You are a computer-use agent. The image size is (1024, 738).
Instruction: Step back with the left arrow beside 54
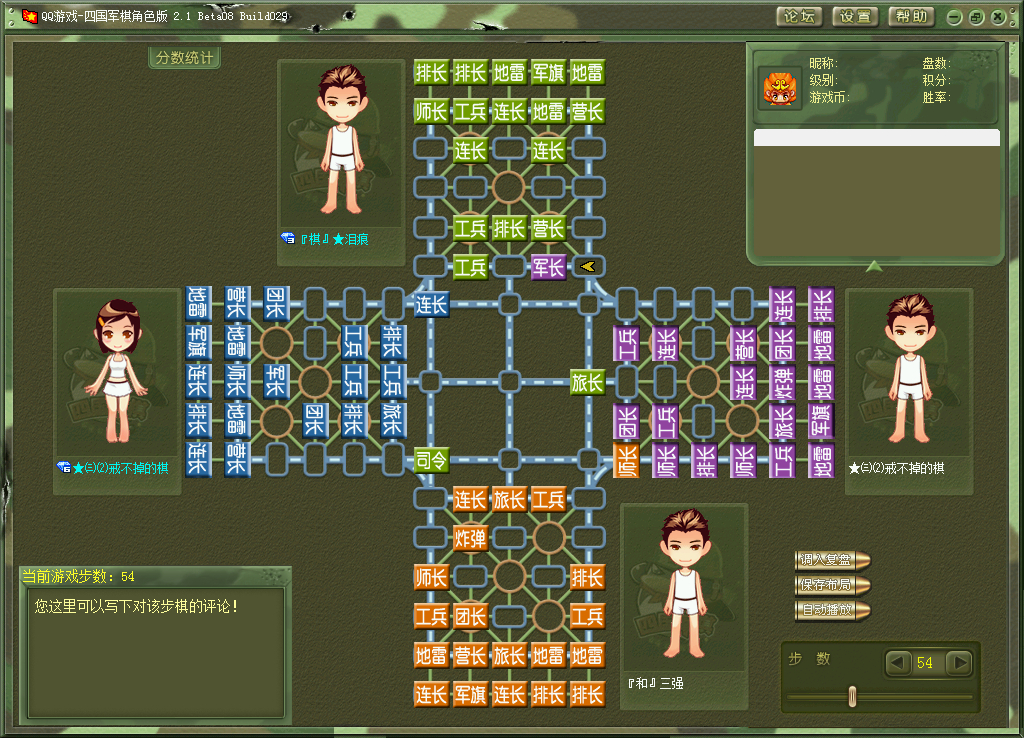pyautogui.click(x=898, y=663)
